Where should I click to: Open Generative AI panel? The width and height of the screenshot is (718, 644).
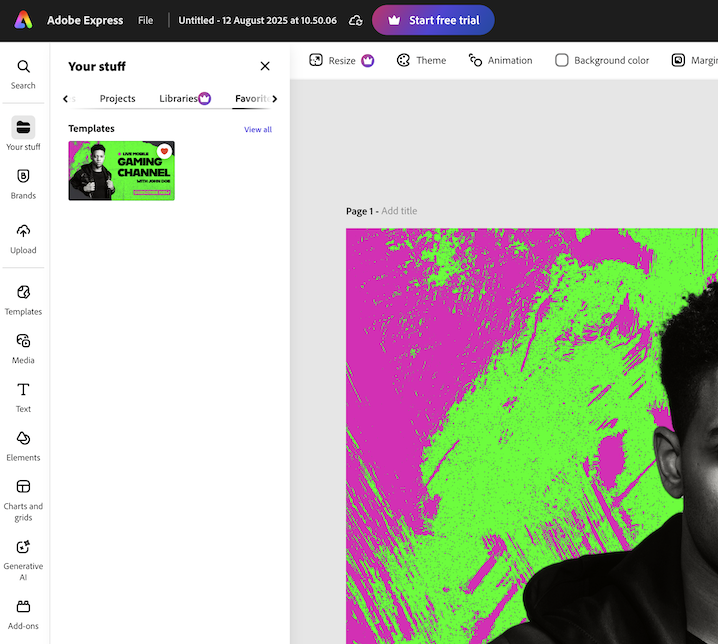(23, 560)
